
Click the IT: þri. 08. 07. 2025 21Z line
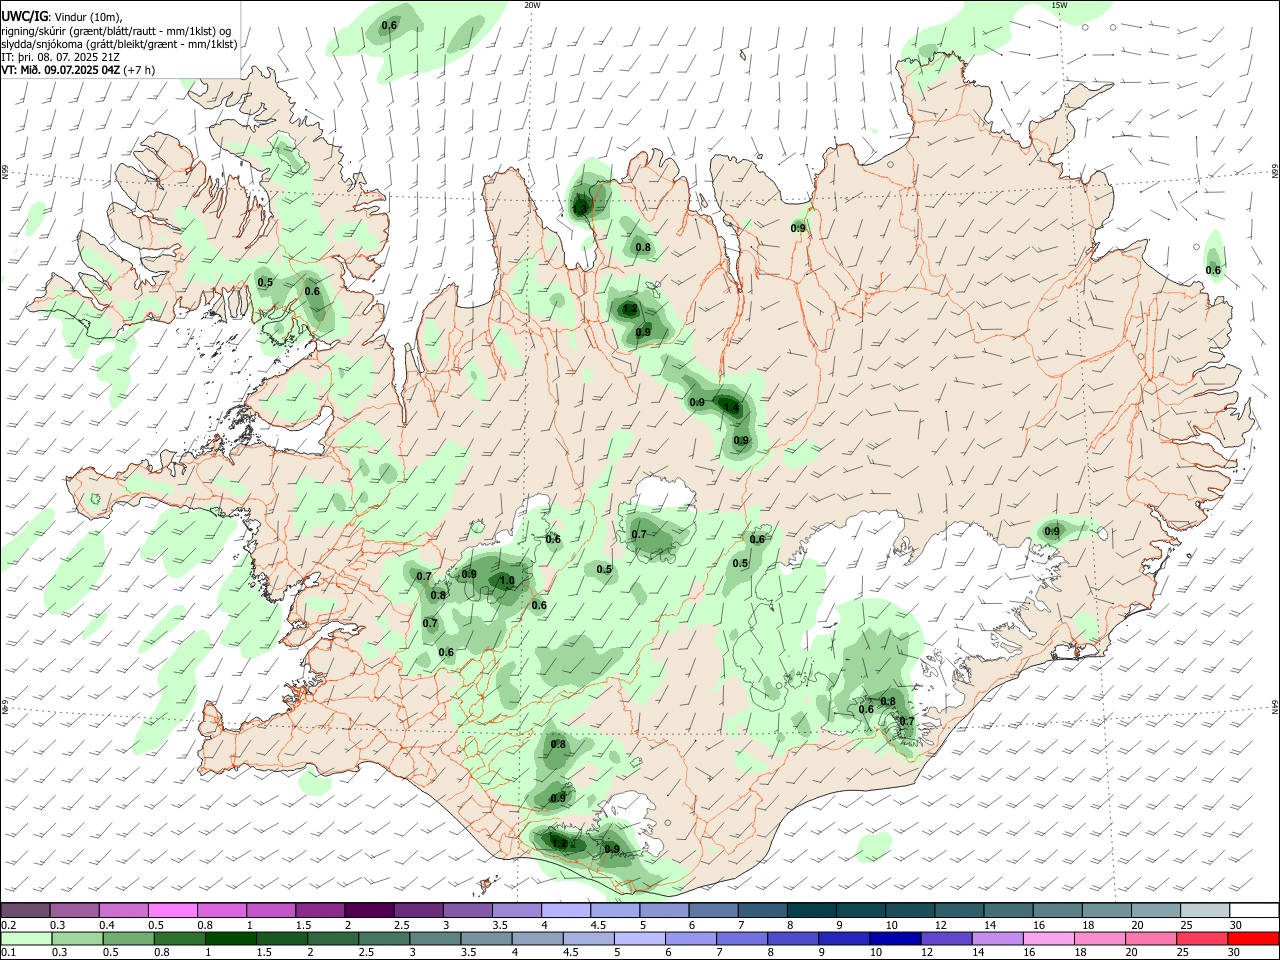[61, 57]
